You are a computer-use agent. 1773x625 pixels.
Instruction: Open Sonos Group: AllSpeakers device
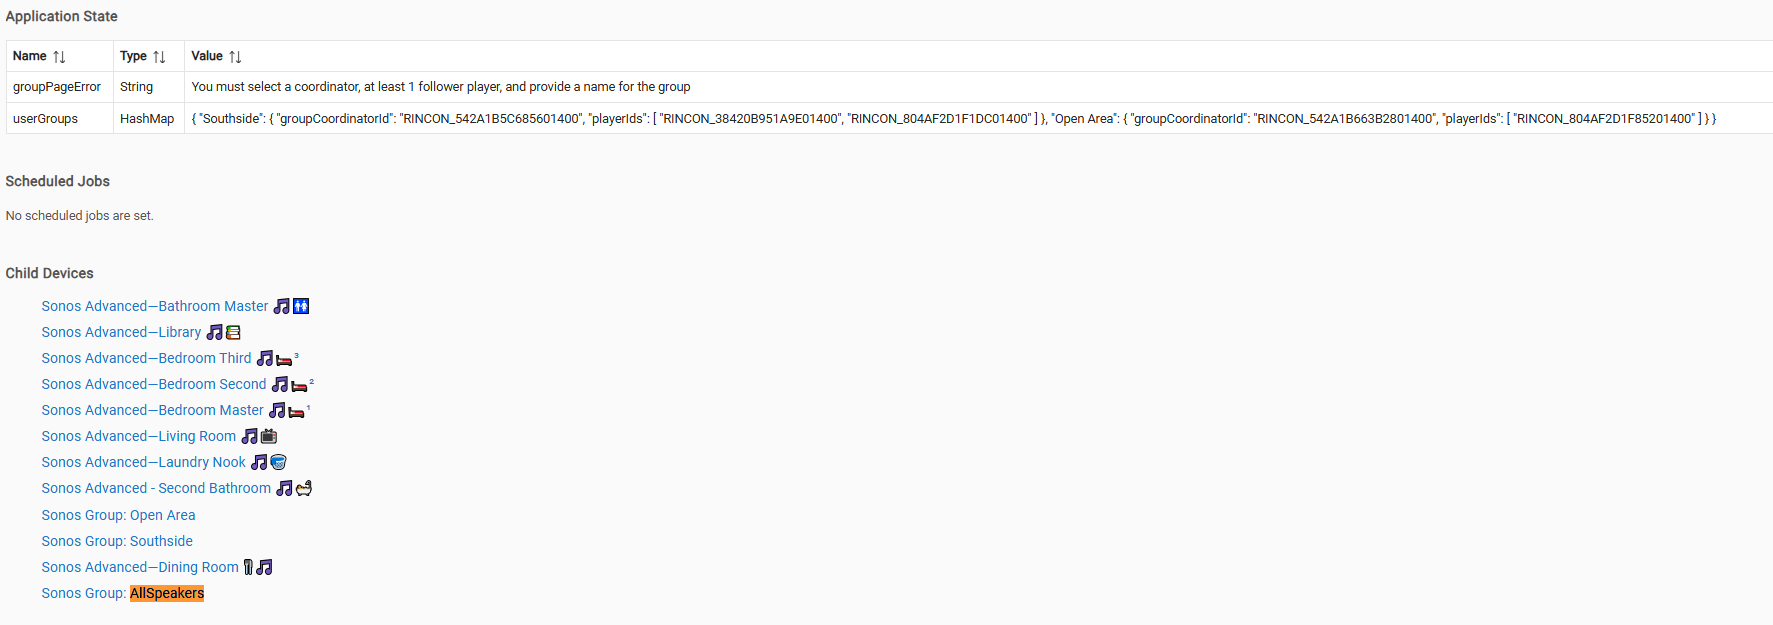(x=123, y=593)
